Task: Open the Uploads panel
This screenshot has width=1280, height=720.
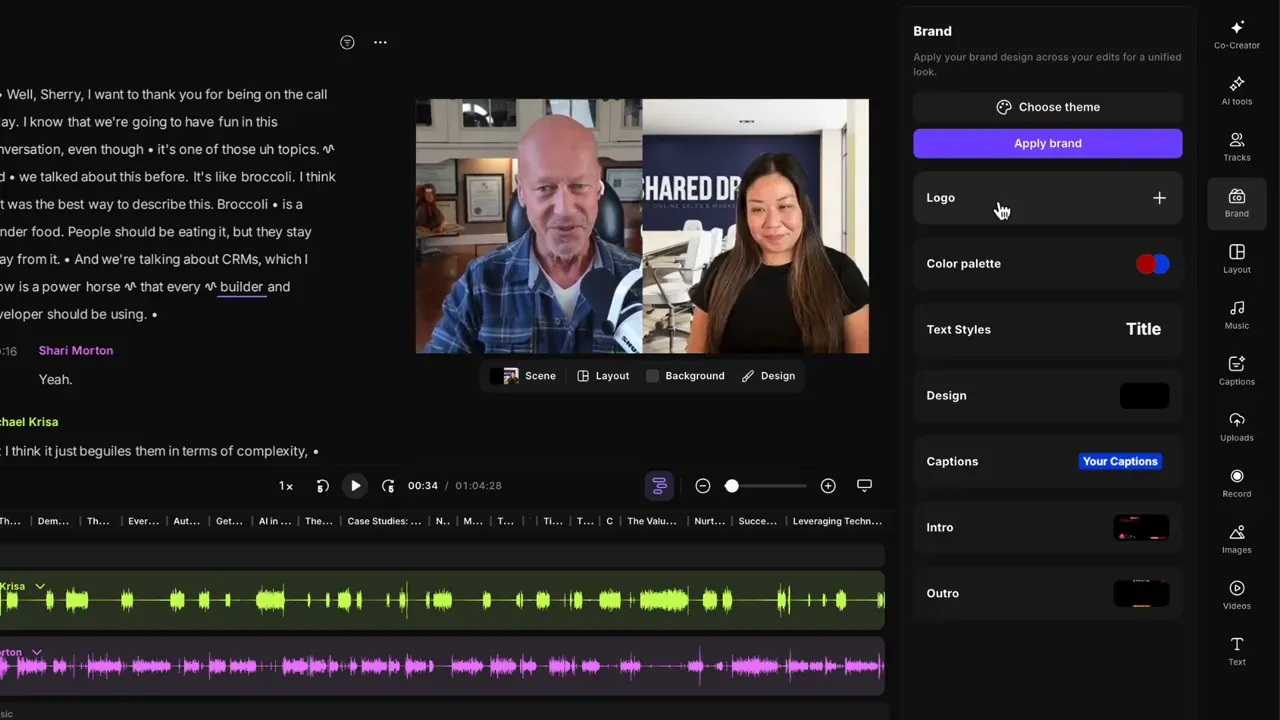Action: pyautogui.click(x=1237, y=426)
